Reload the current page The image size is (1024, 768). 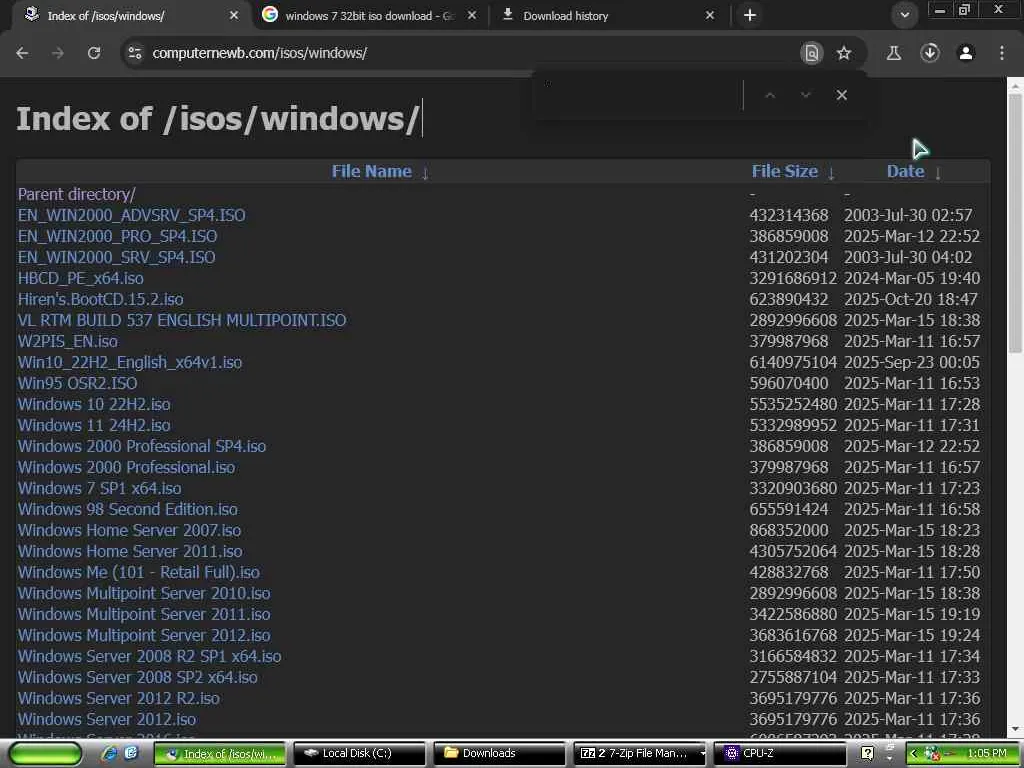point(94,53)
